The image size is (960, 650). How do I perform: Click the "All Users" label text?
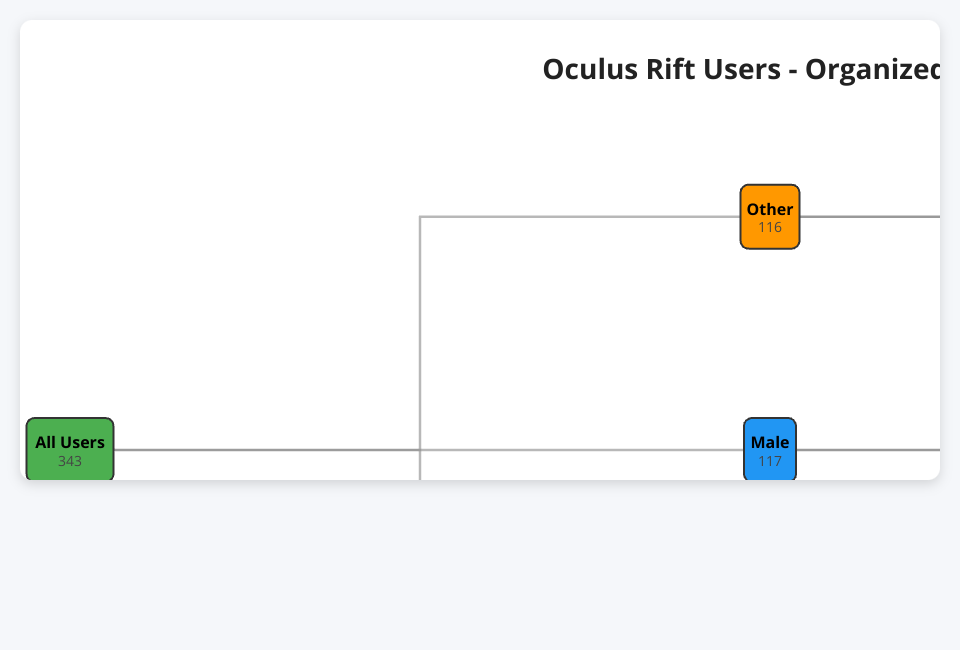coord(70,442)
